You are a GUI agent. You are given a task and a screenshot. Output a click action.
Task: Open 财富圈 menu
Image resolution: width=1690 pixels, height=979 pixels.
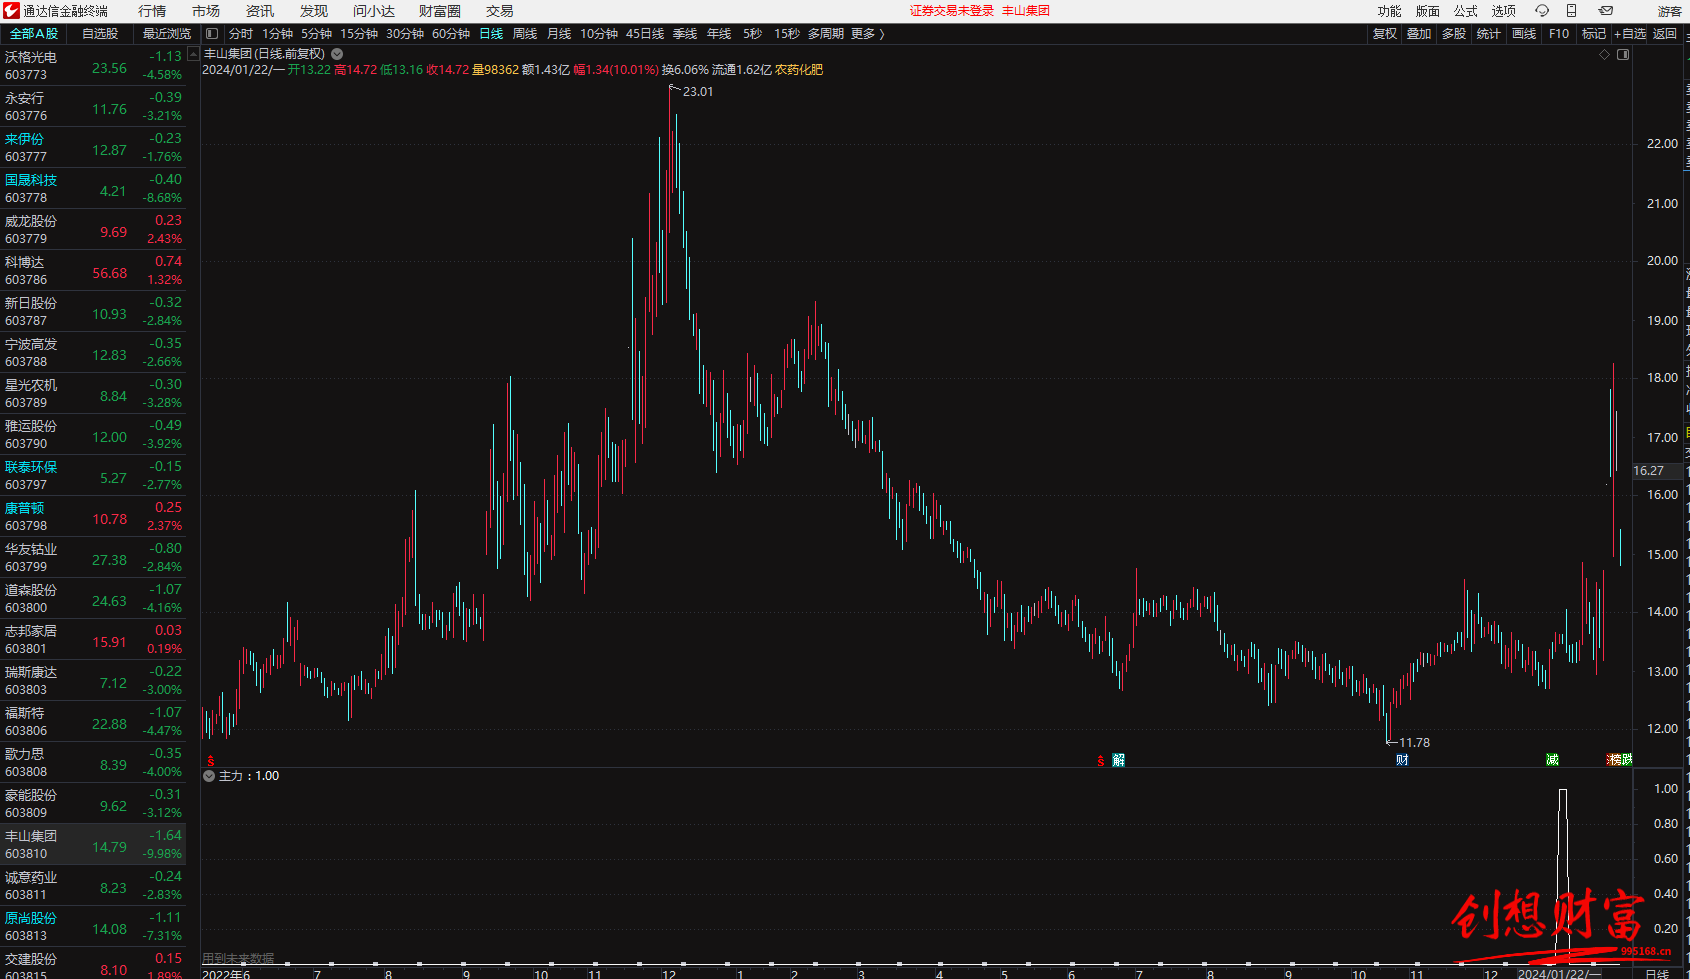(x=440, y=11)
